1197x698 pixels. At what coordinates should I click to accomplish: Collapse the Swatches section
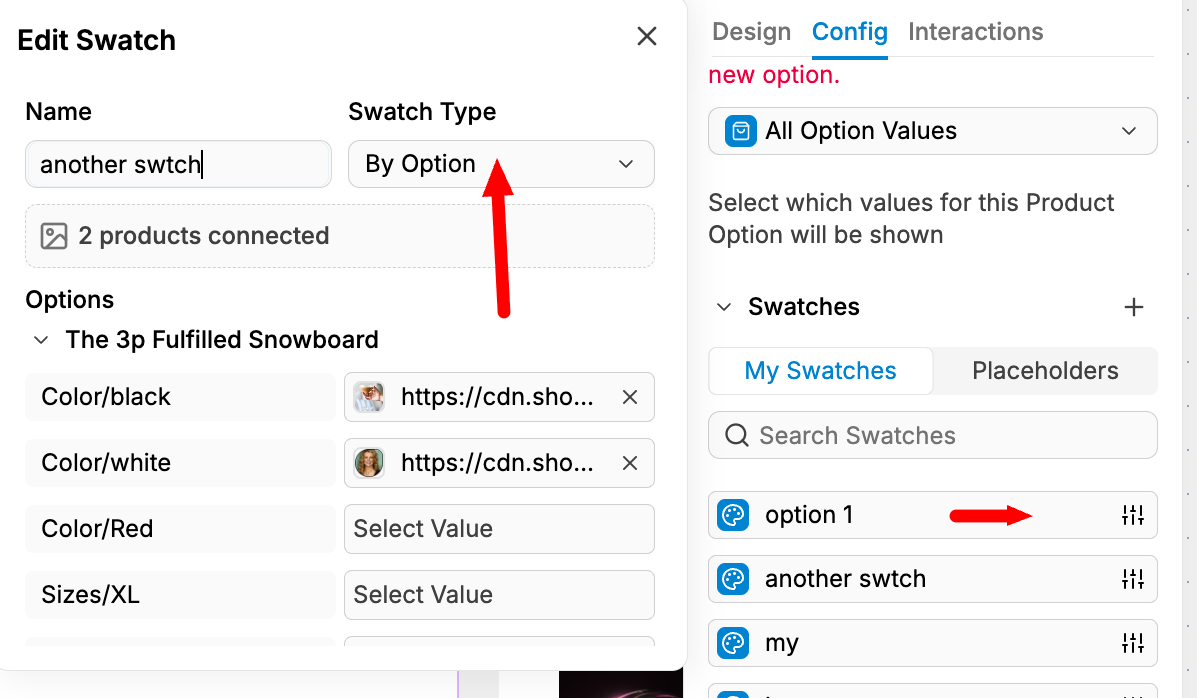(724, 307)
